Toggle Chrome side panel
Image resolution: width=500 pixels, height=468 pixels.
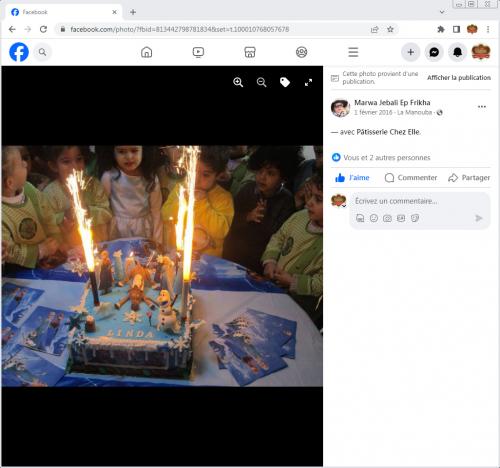[456, 29]
